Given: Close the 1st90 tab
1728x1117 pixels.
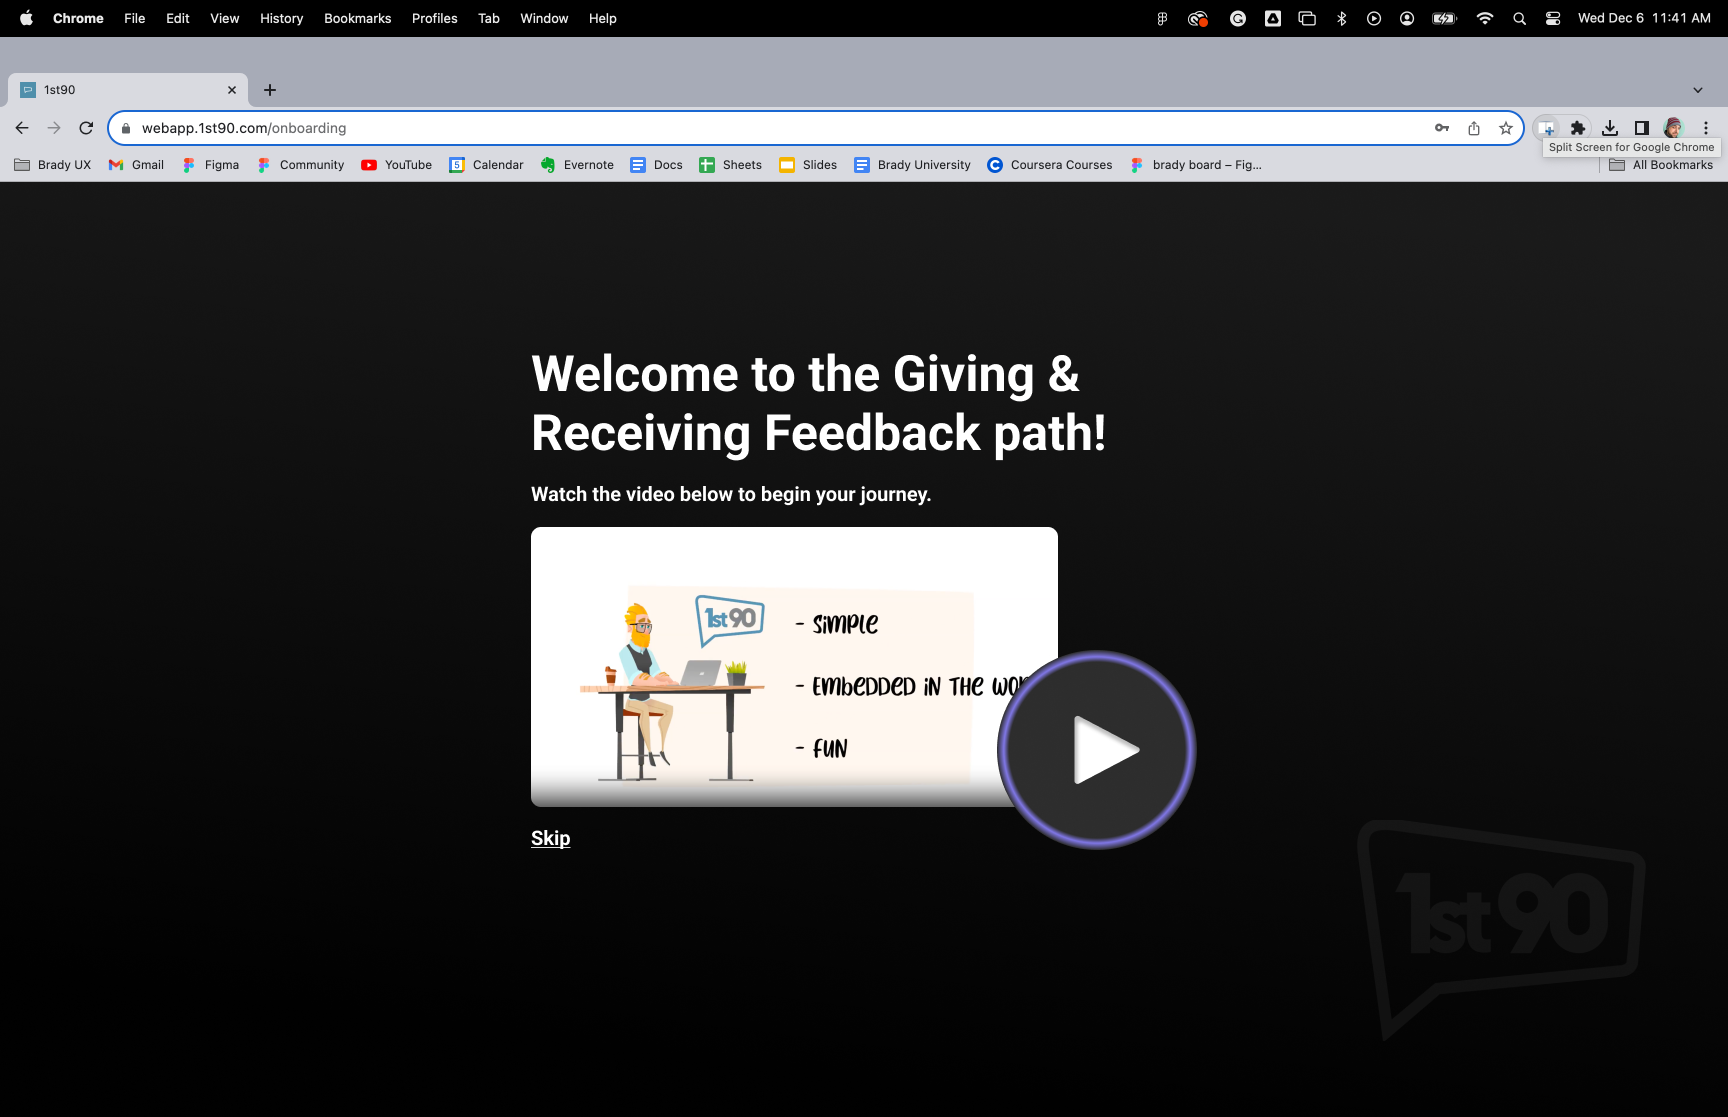Looking at the screenshot, I should coord(232,90).
